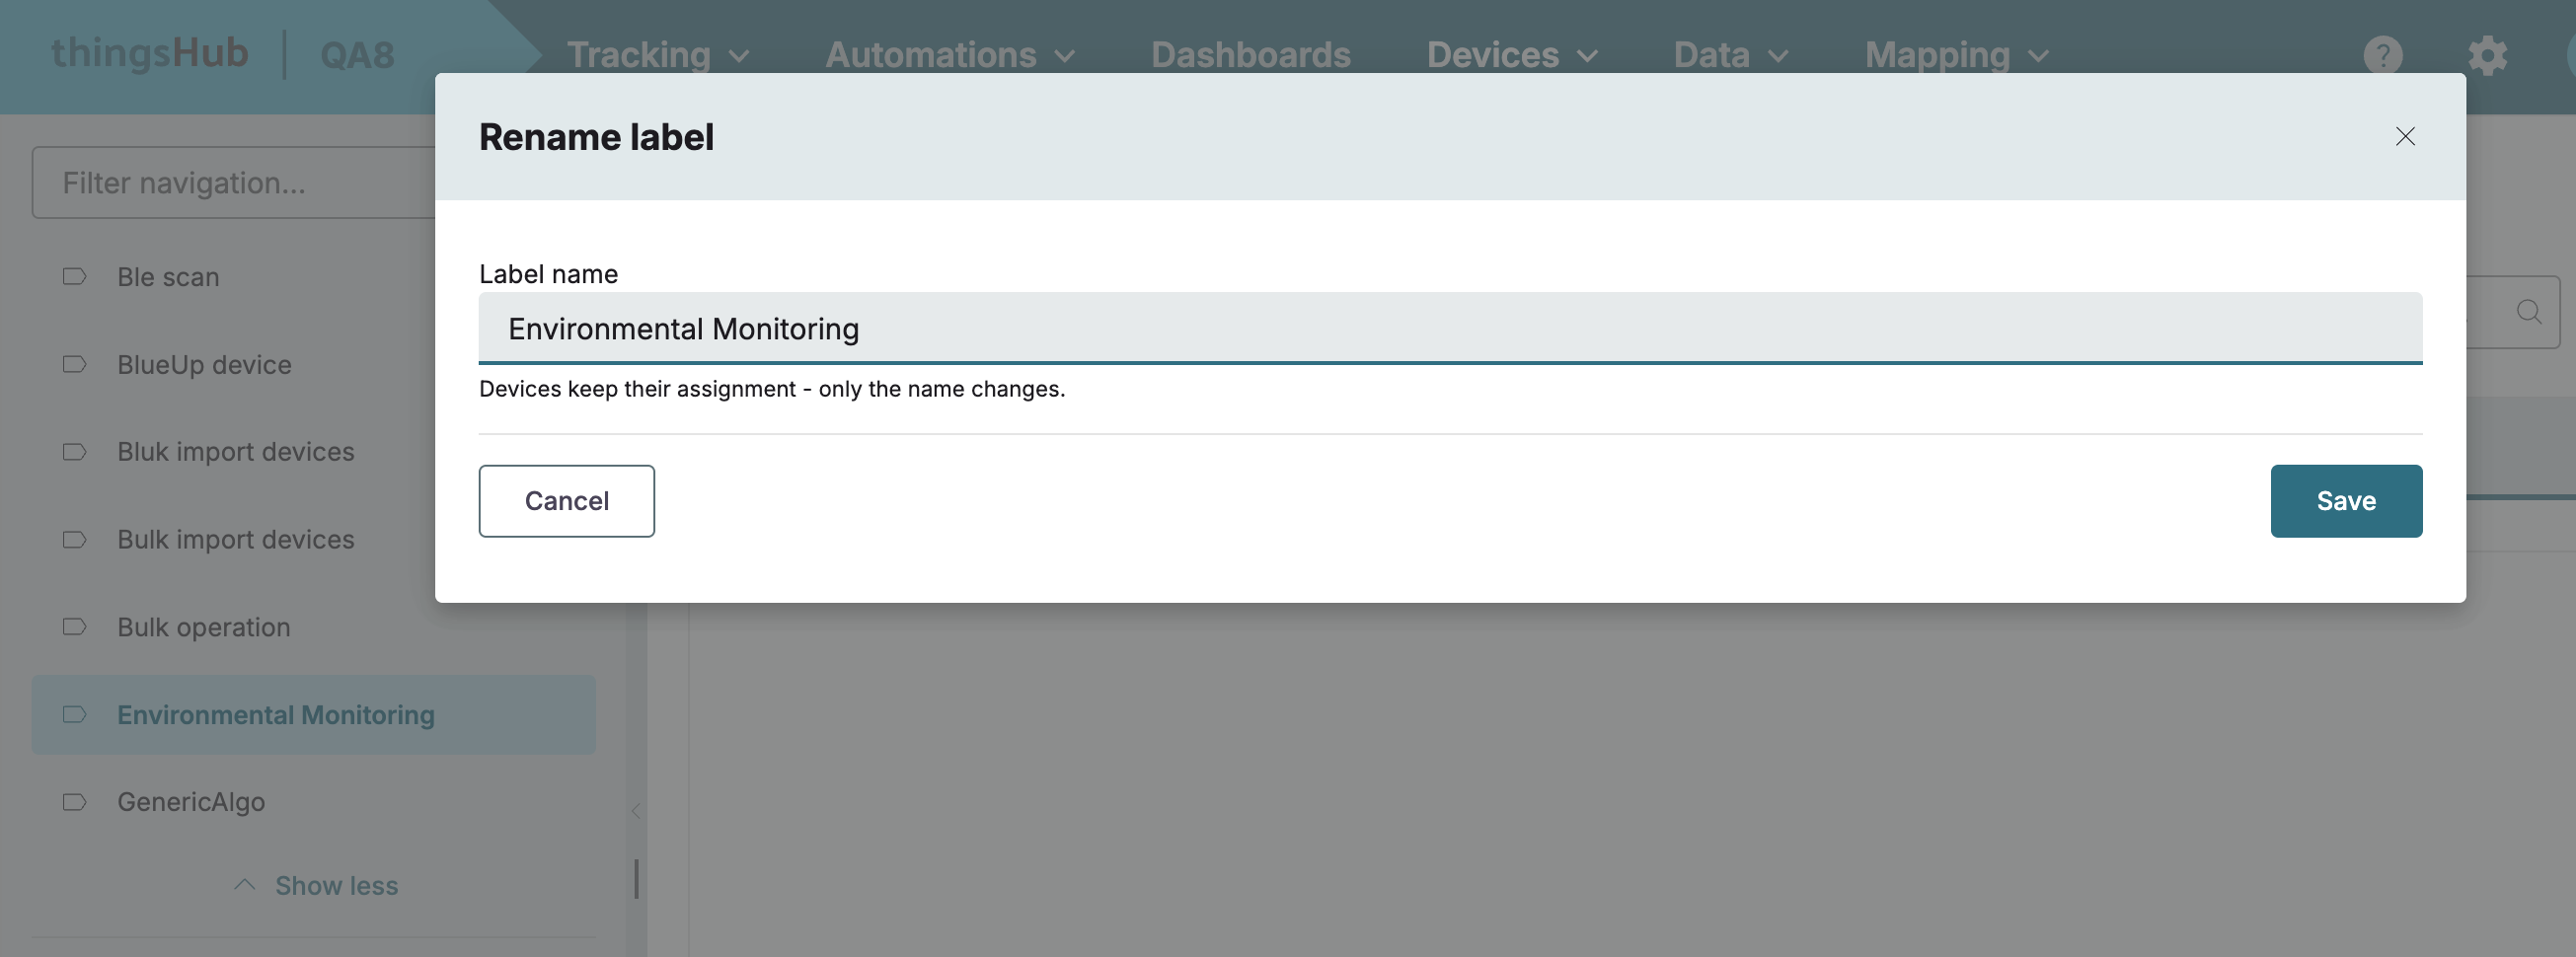Select the Bluk import devices label
2576x957 pixels.
click(235, 452)
